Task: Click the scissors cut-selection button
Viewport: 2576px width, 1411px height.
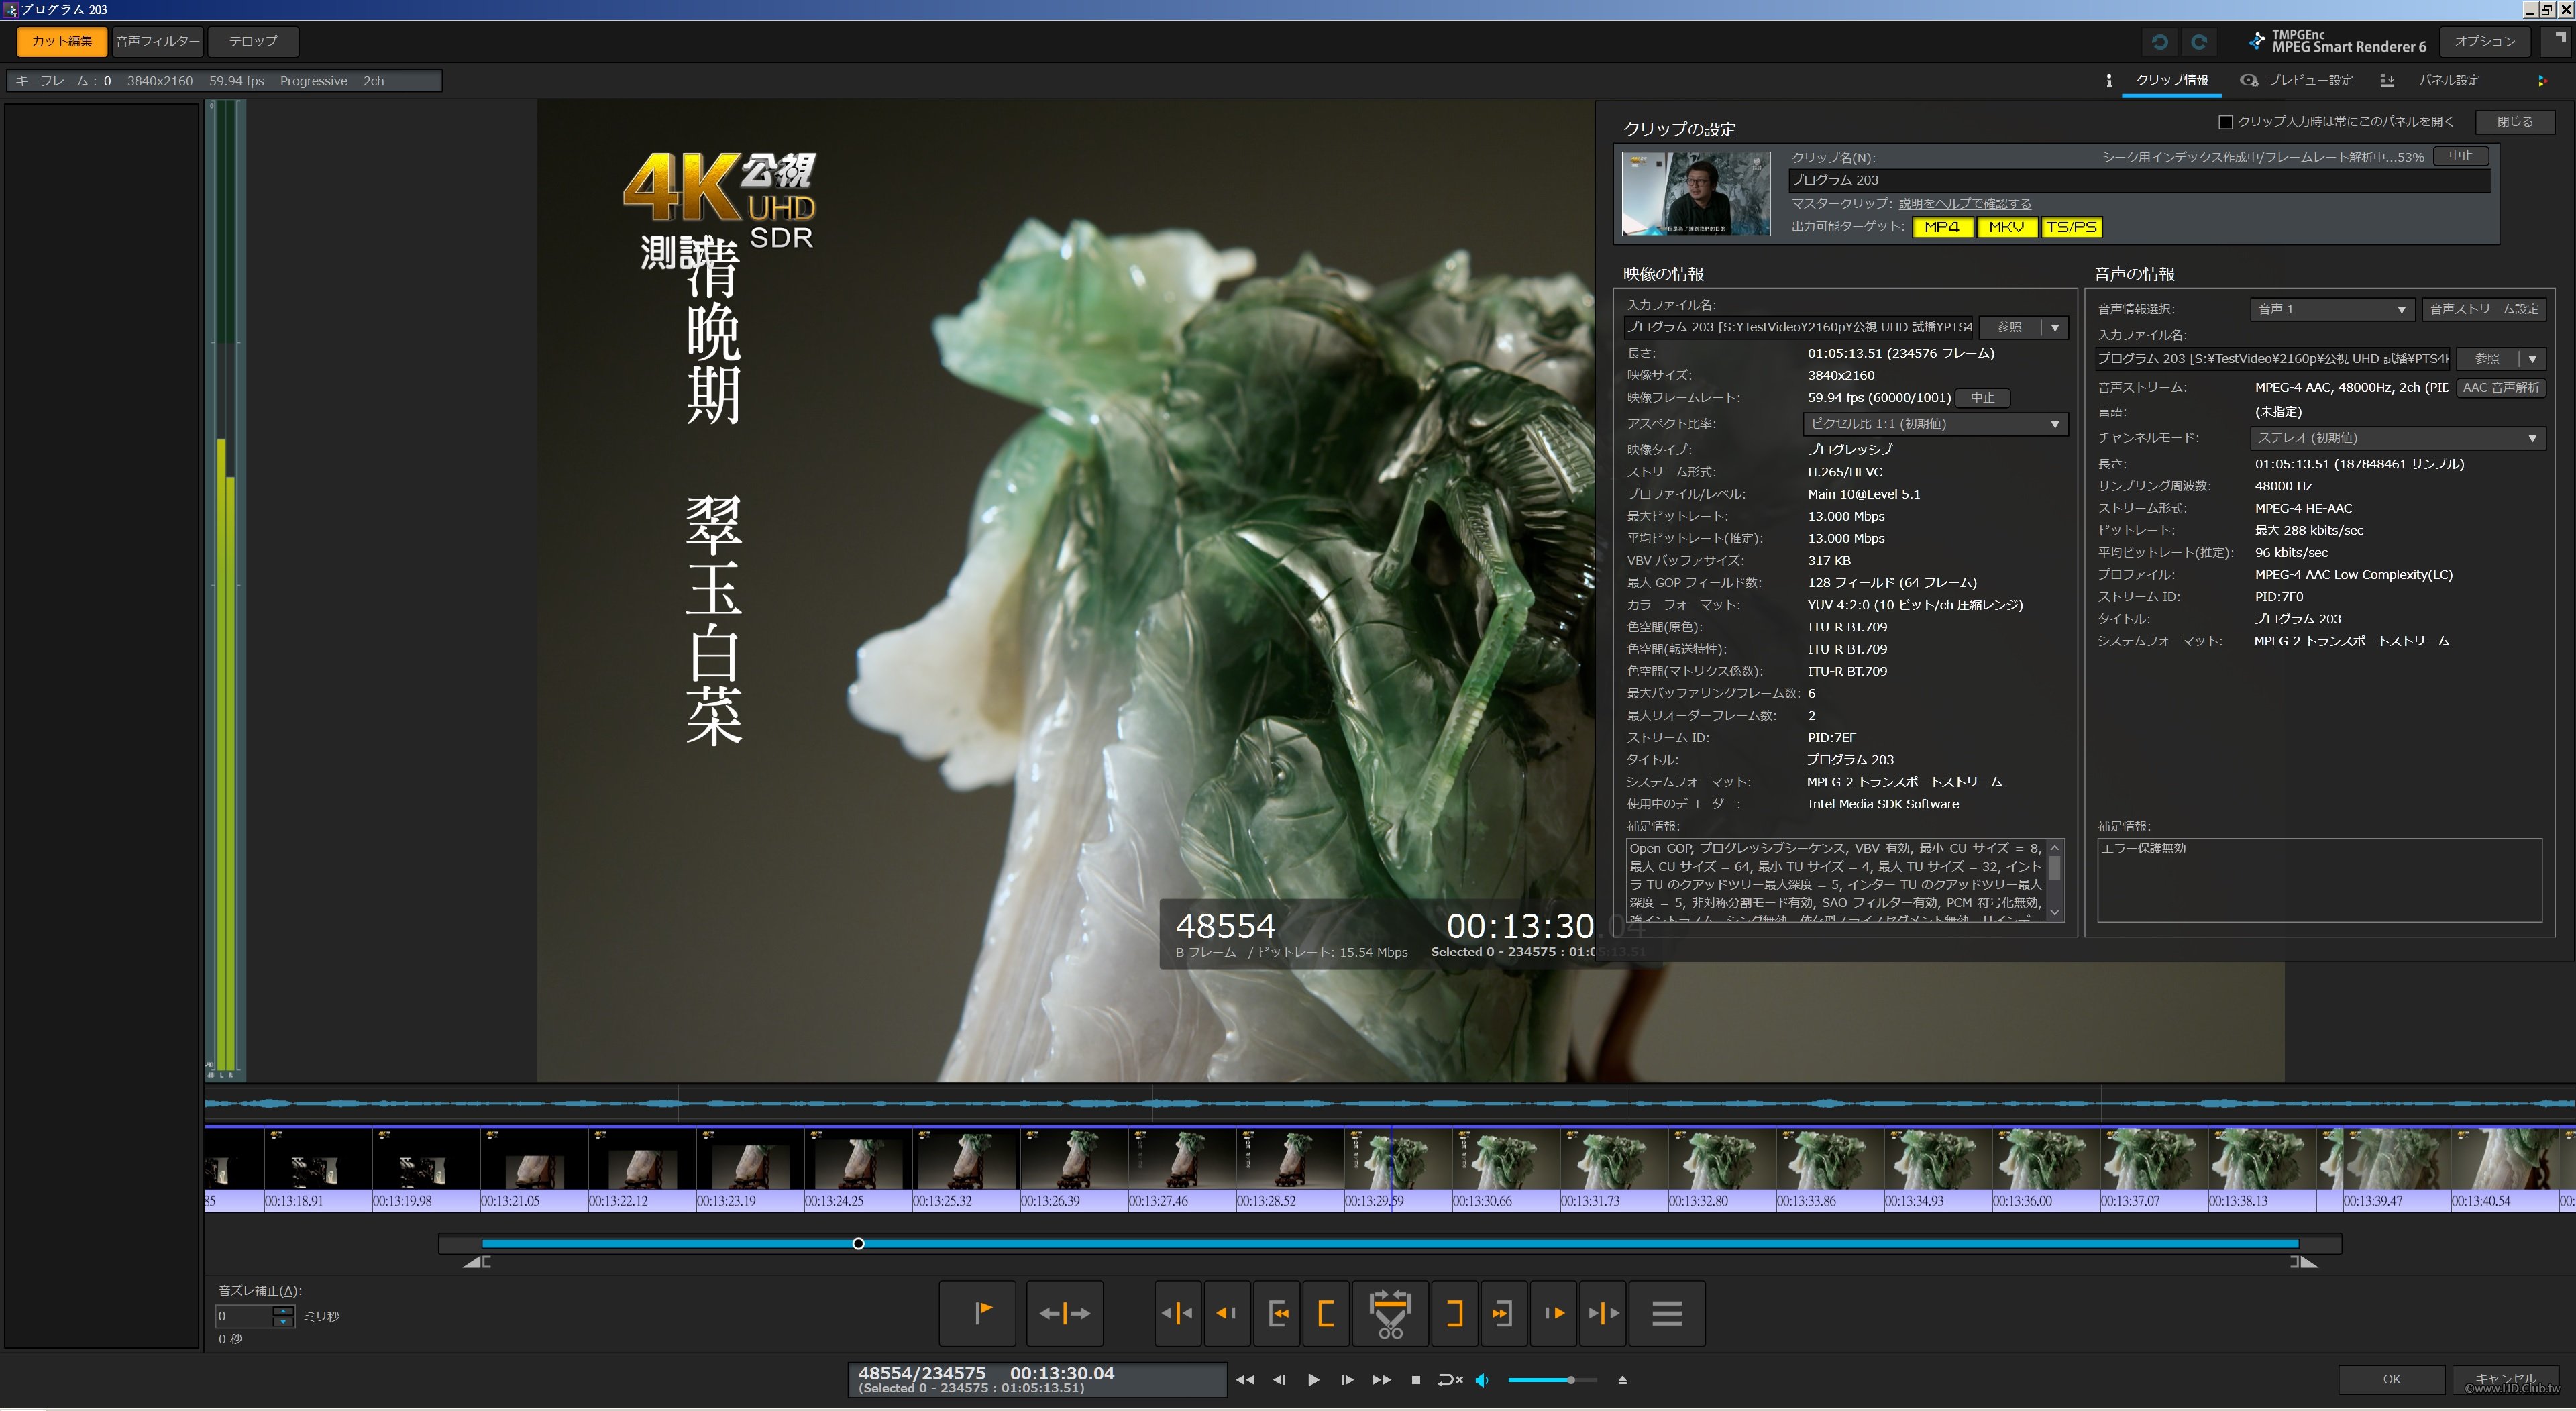Action: pyautogui.click(x=1389, y=1313)
